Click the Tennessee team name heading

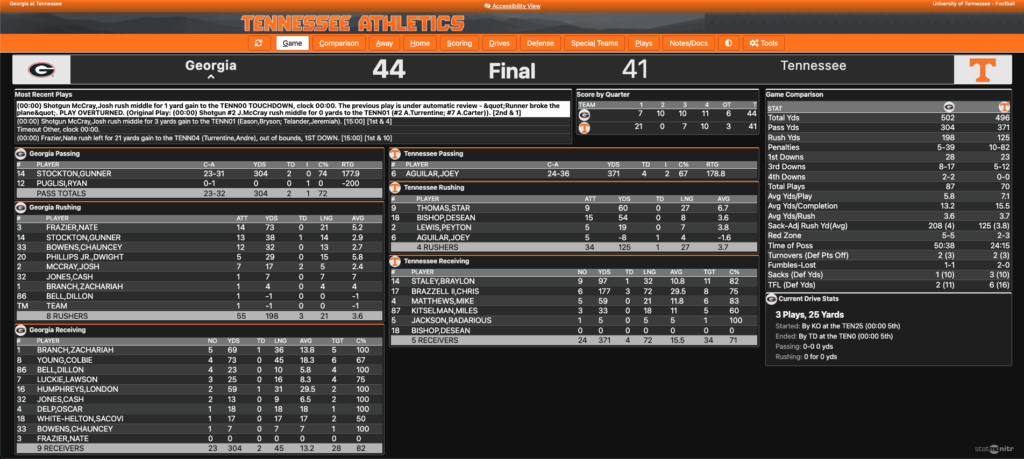pyautogui.click(x=814, y=65)
